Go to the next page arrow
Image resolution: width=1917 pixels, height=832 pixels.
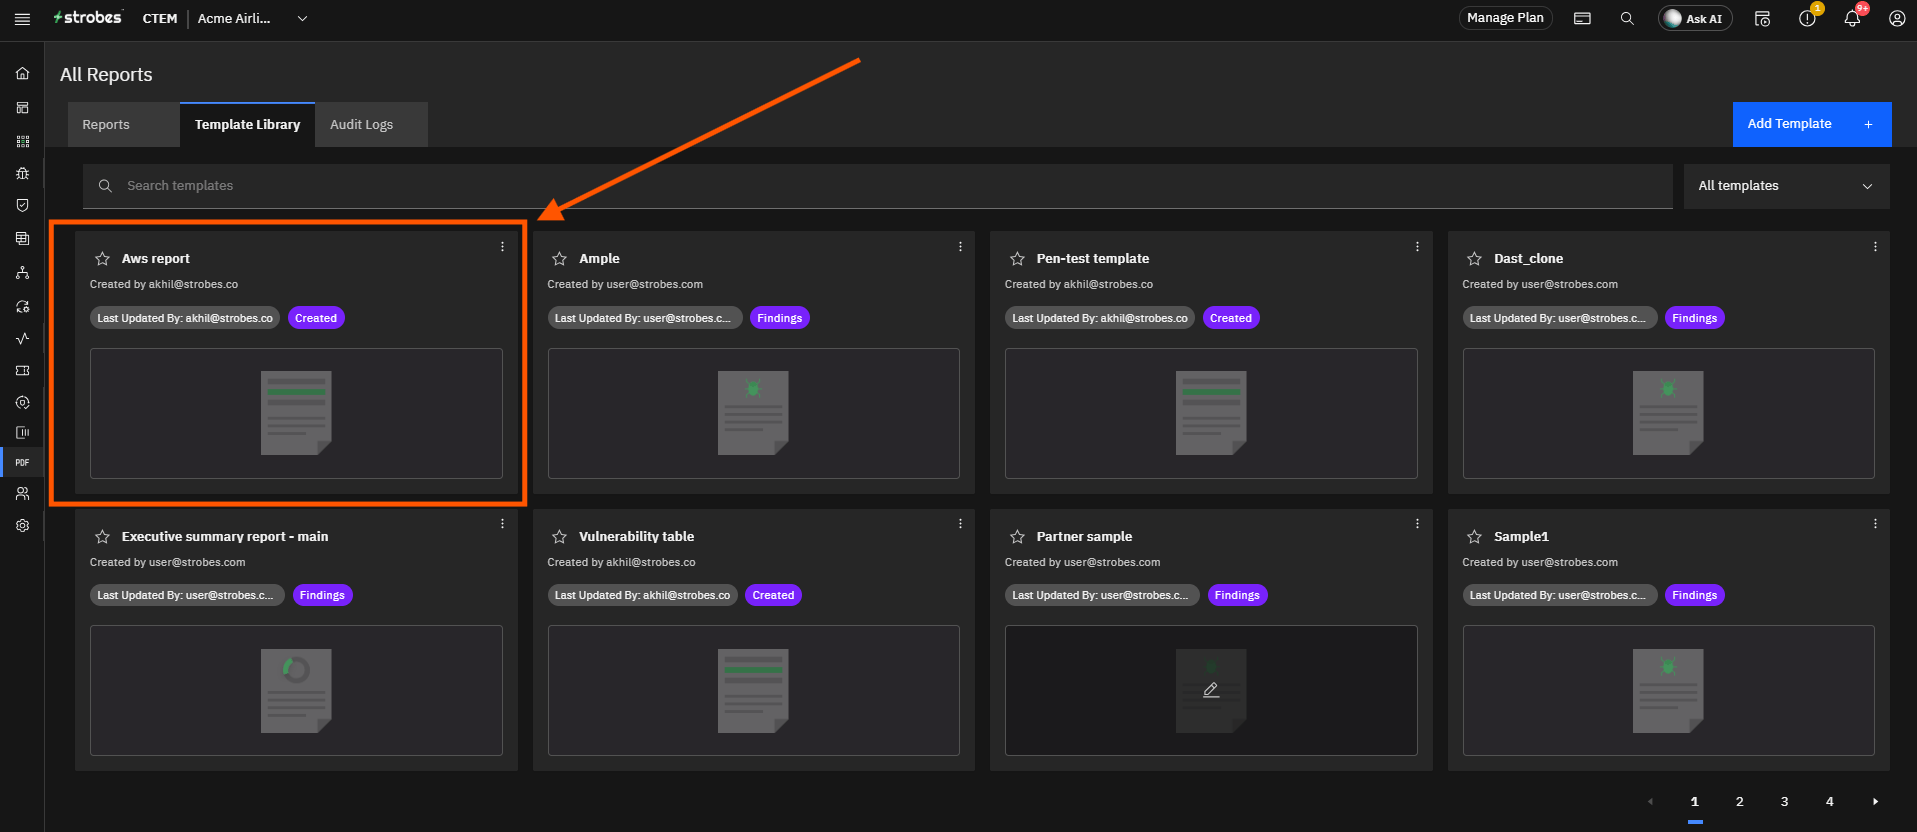[1875, 801]
